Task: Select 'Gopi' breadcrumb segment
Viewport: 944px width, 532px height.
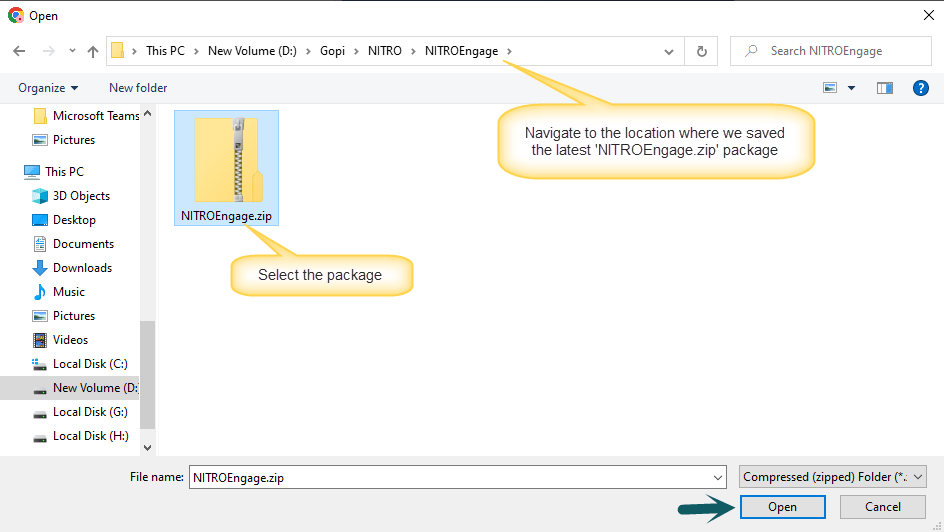Action: 332,51
